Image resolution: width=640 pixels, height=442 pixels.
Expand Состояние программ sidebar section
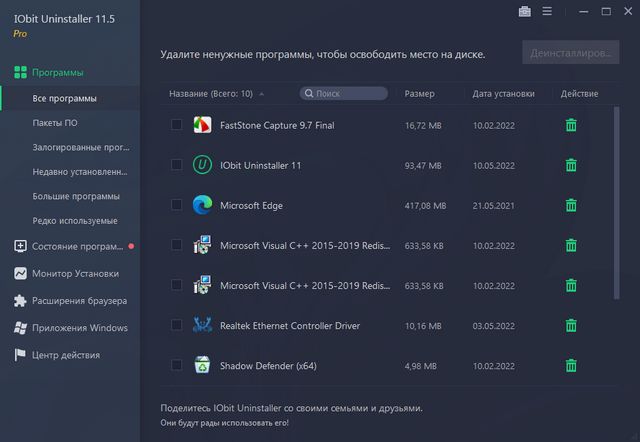(77, 246)
